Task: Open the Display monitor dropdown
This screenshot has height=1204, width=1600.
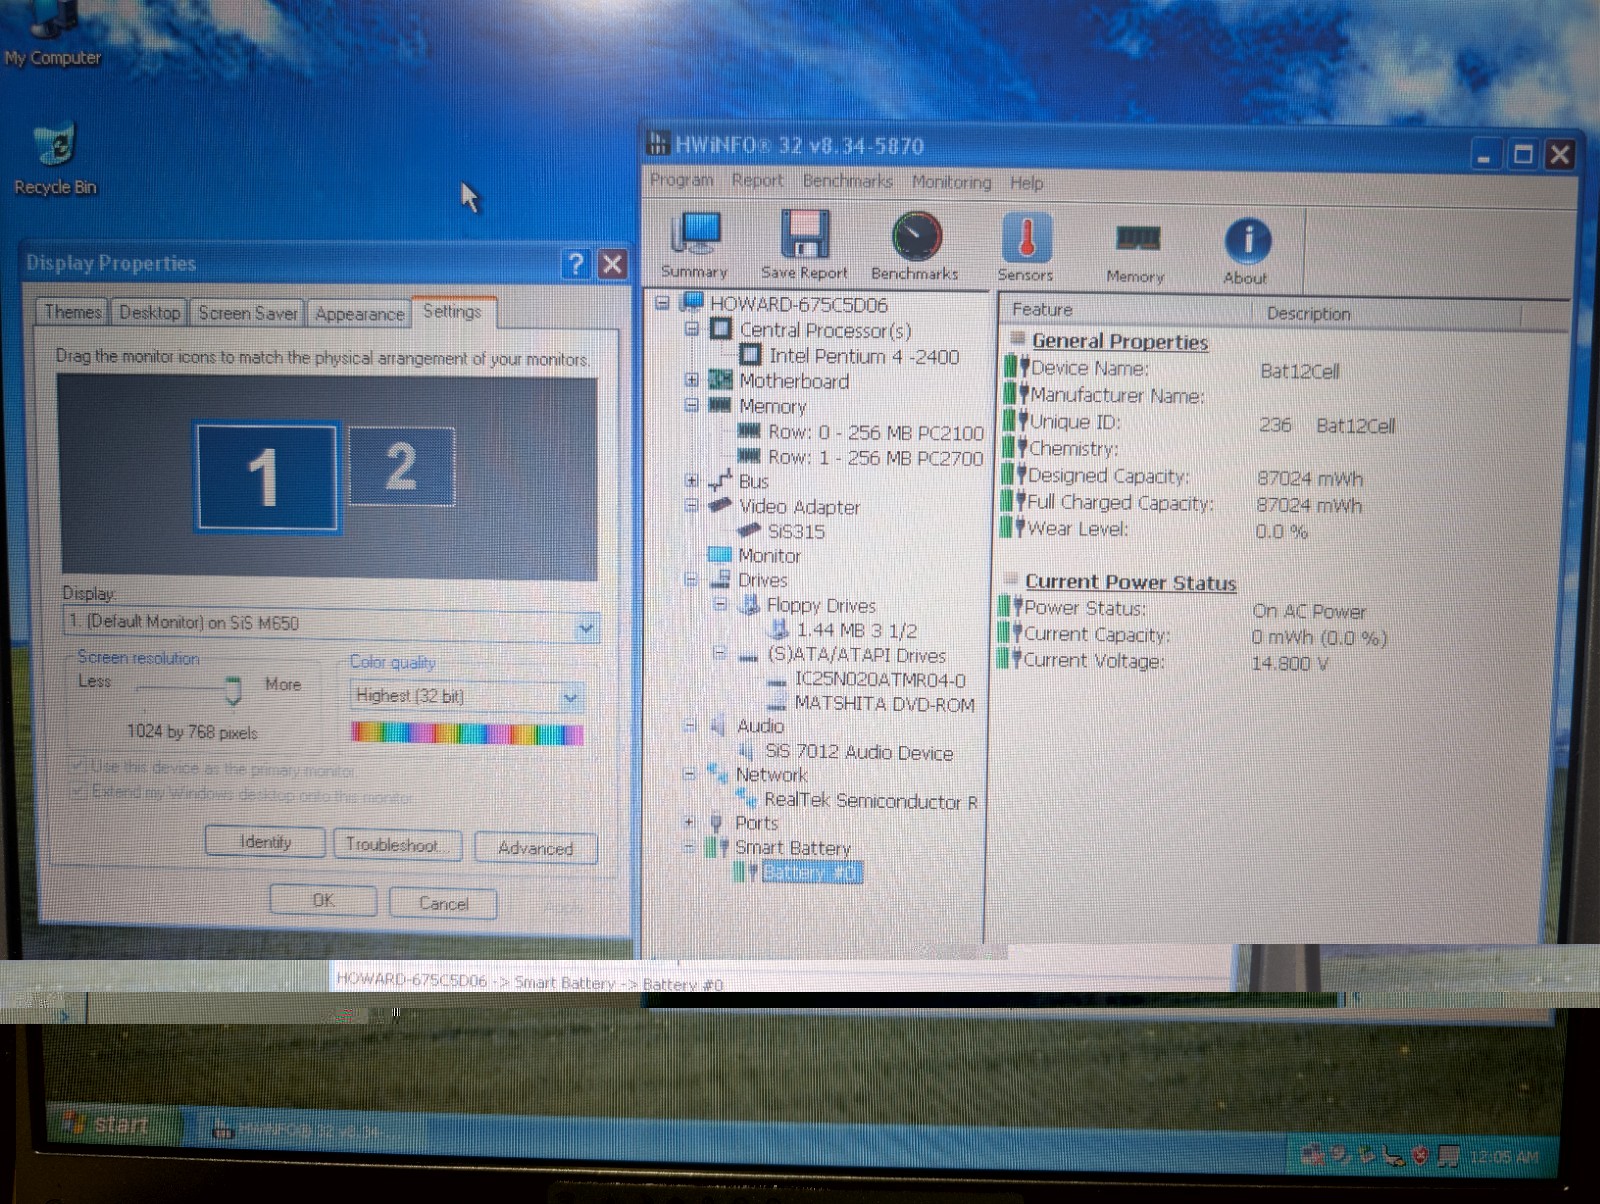Action: click(x=586, y=628)
